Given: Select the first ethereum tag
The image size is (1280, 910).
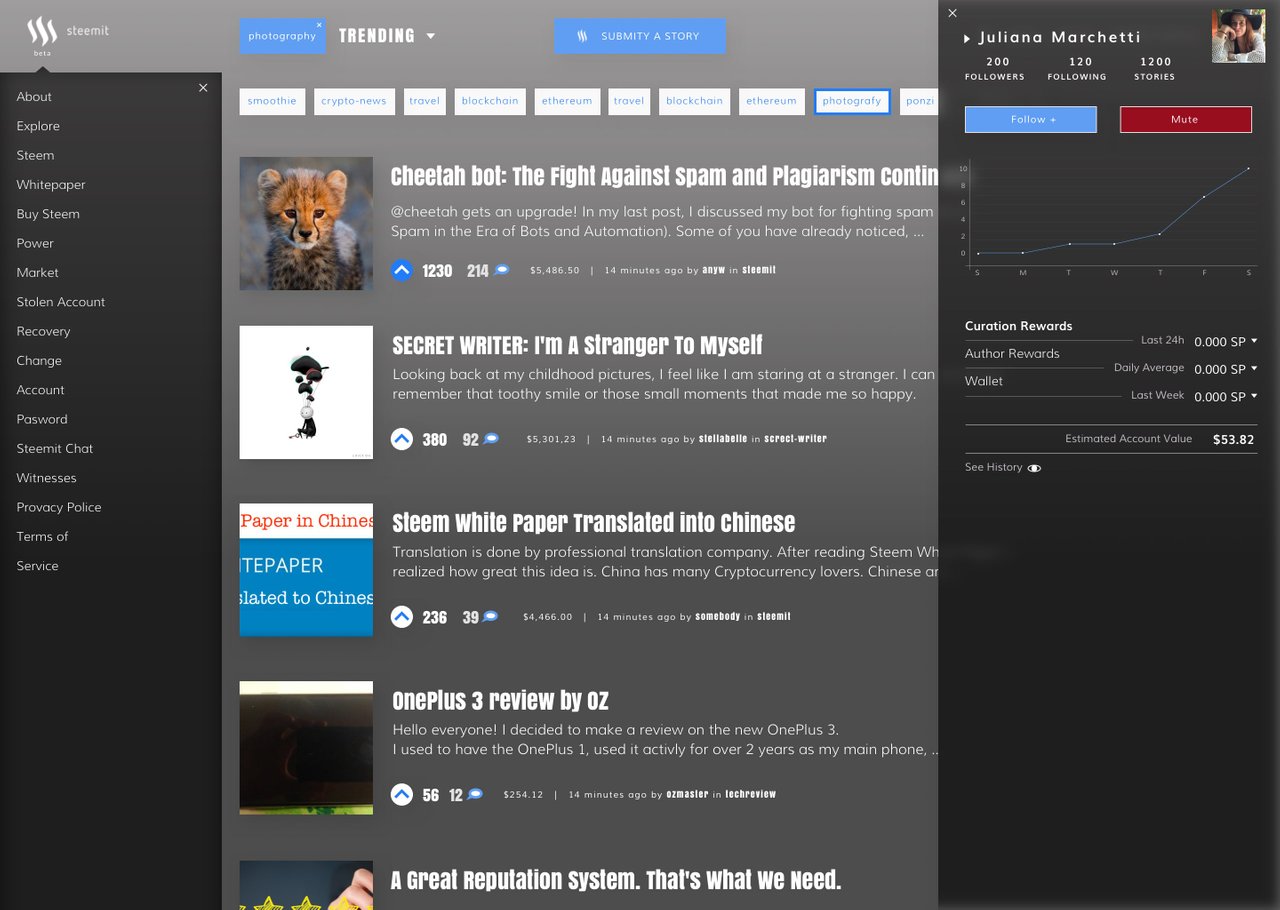Looking at the screenshot, I should (567, 101).
